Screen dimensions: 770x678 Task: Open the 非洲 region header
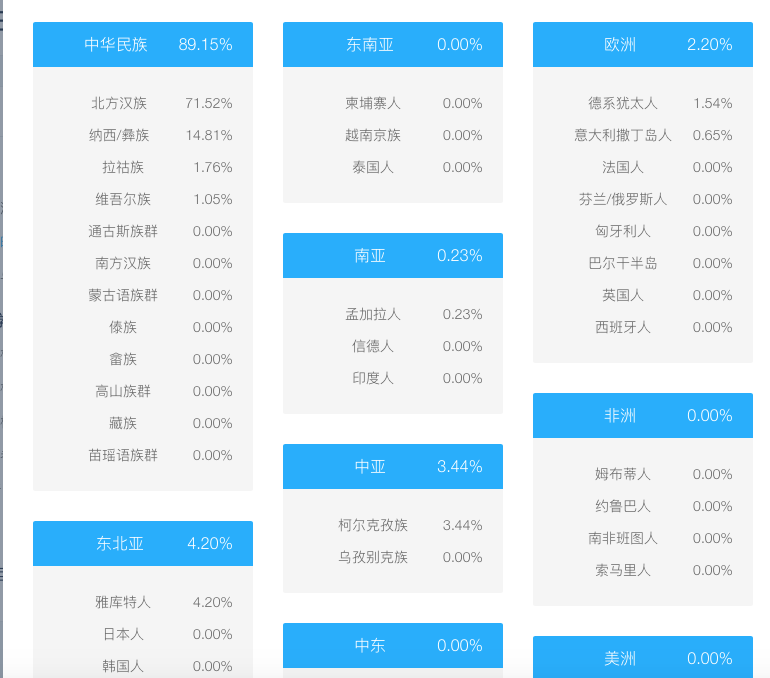pos(642,415)
